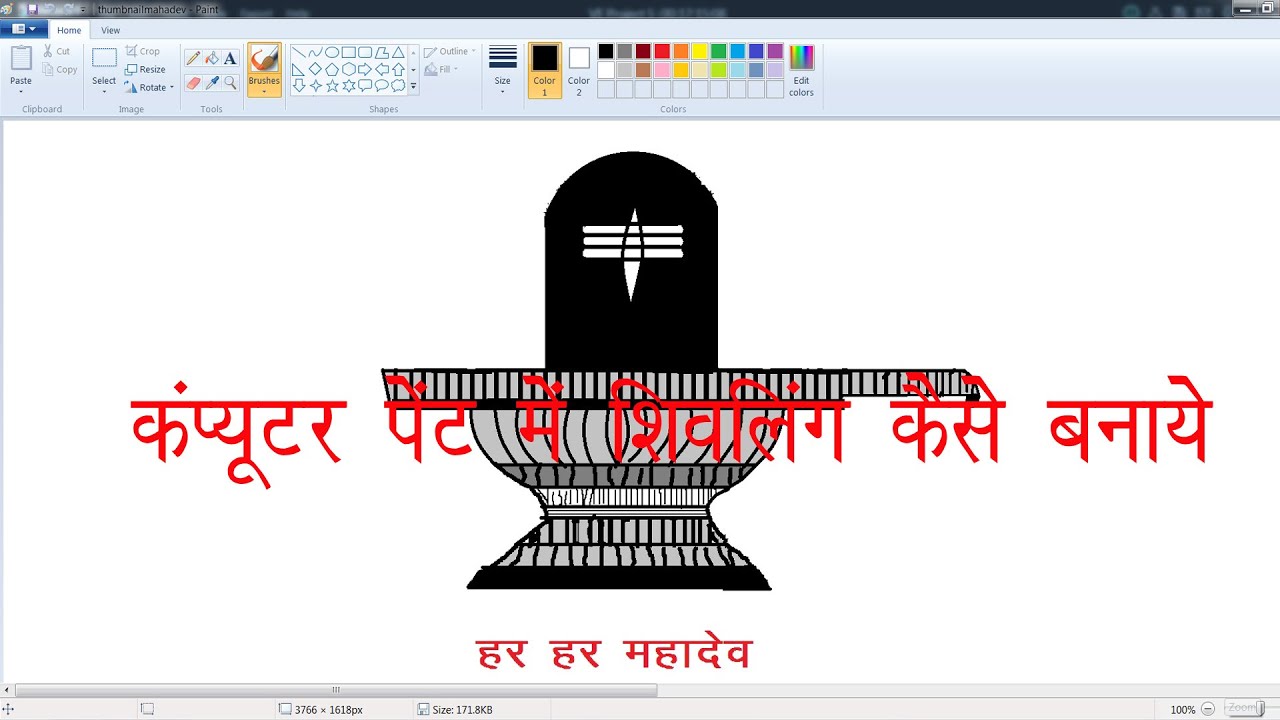The width and height of the screenshot is (1280, 720).
Task: Select the Text tool
Action: coord(230,58)
